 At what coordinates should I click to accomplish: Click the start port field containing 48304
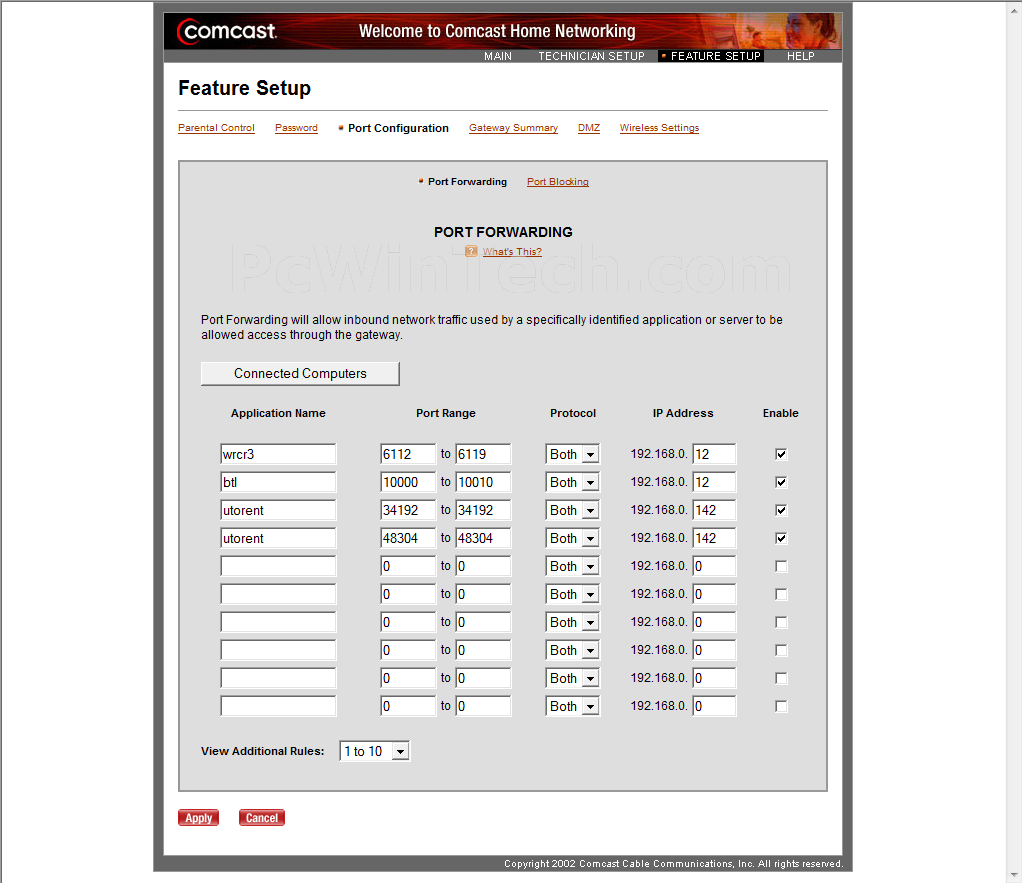(x=408, y=538)
